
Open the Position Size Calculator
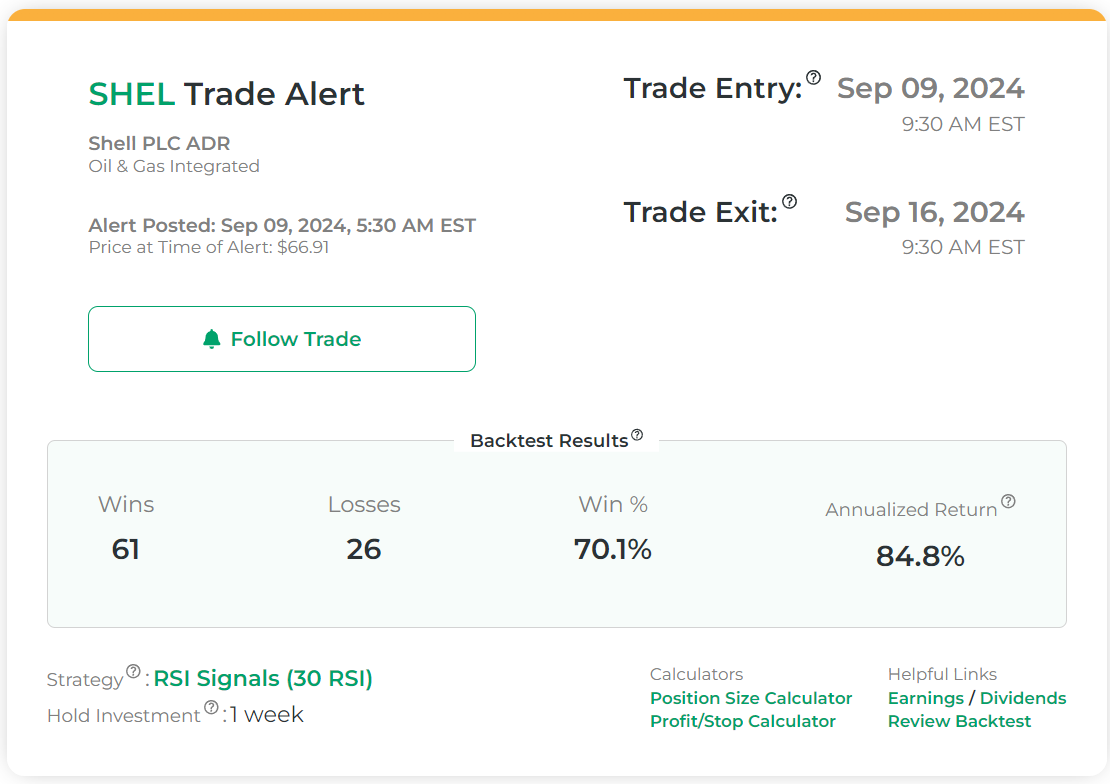(751, 698)
